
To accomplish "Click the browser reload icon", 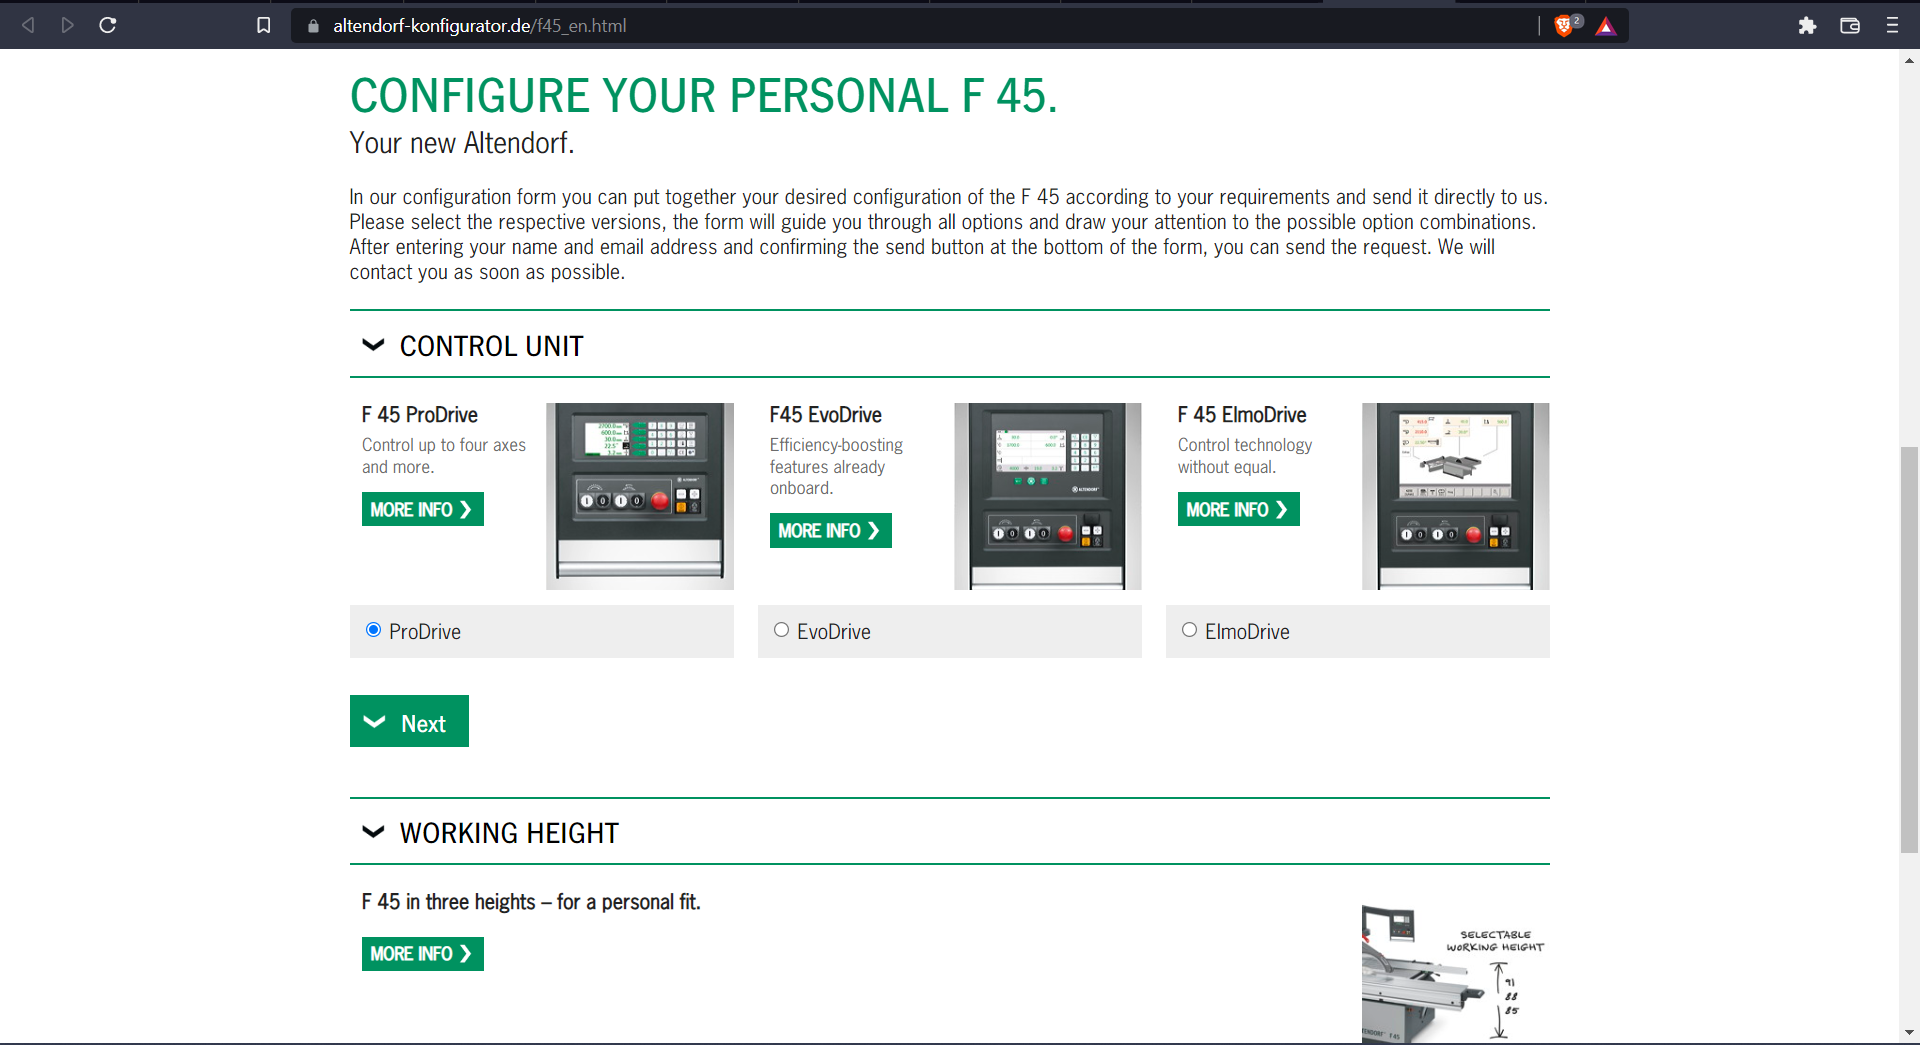I will click(x=108, y=25).
